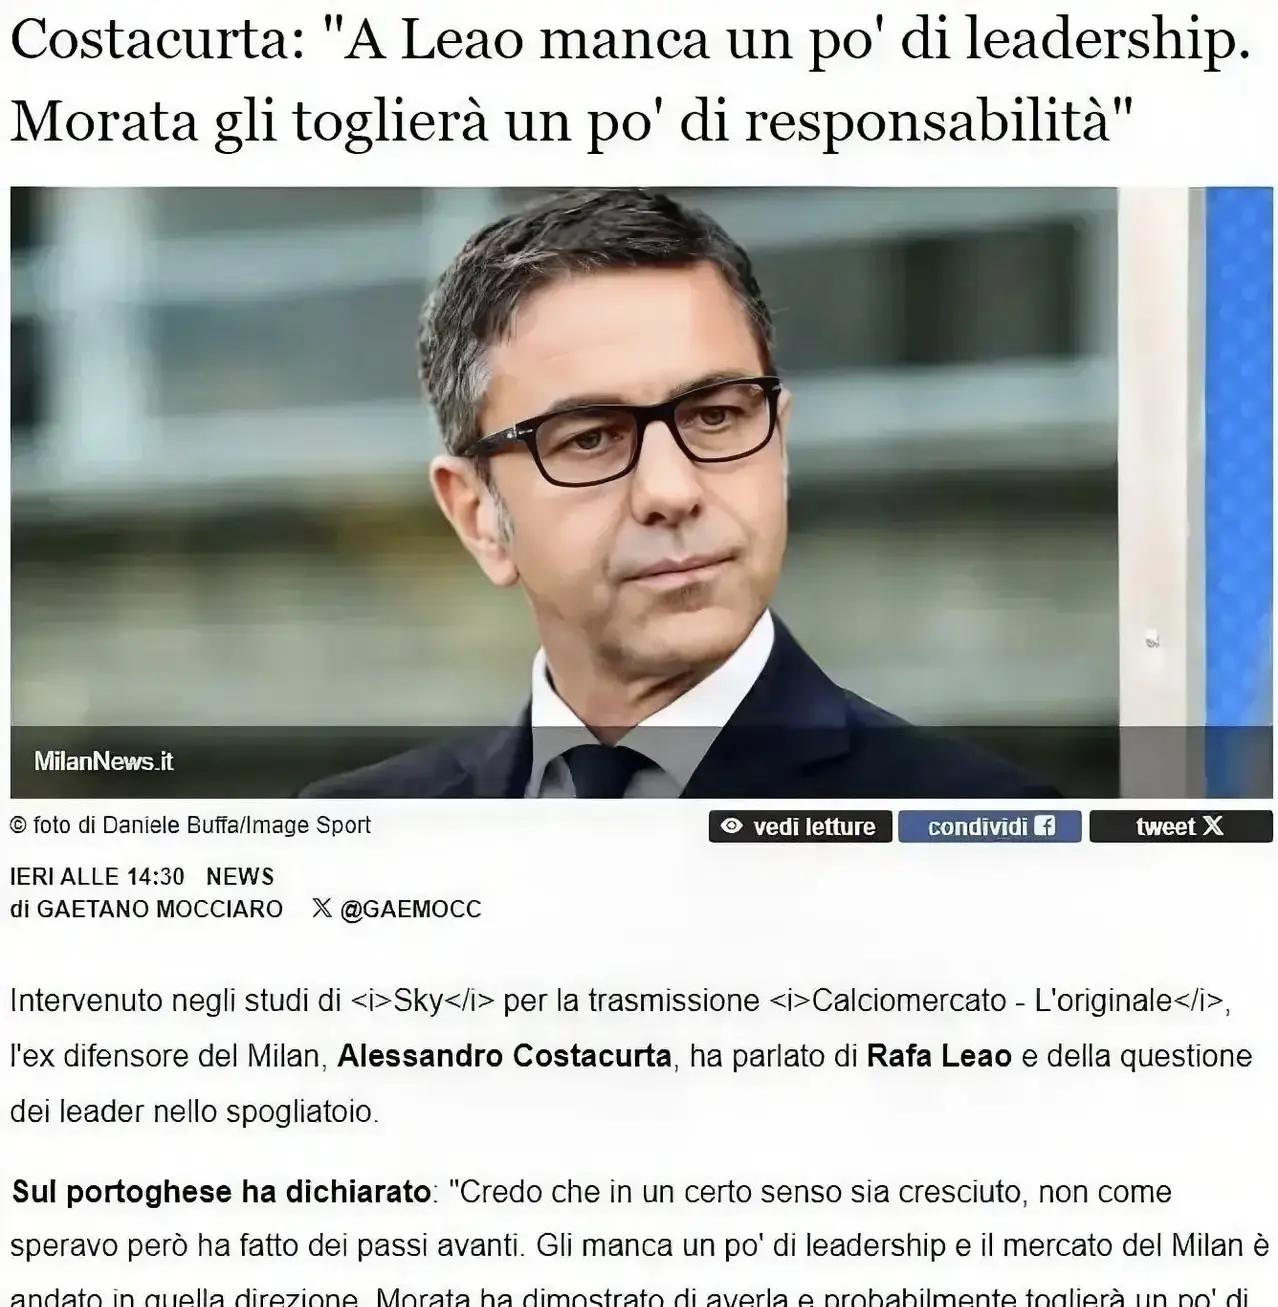Screen dimensions: 1278x1307
Task: Click the vedi letture label
Action: click(814, 827)
